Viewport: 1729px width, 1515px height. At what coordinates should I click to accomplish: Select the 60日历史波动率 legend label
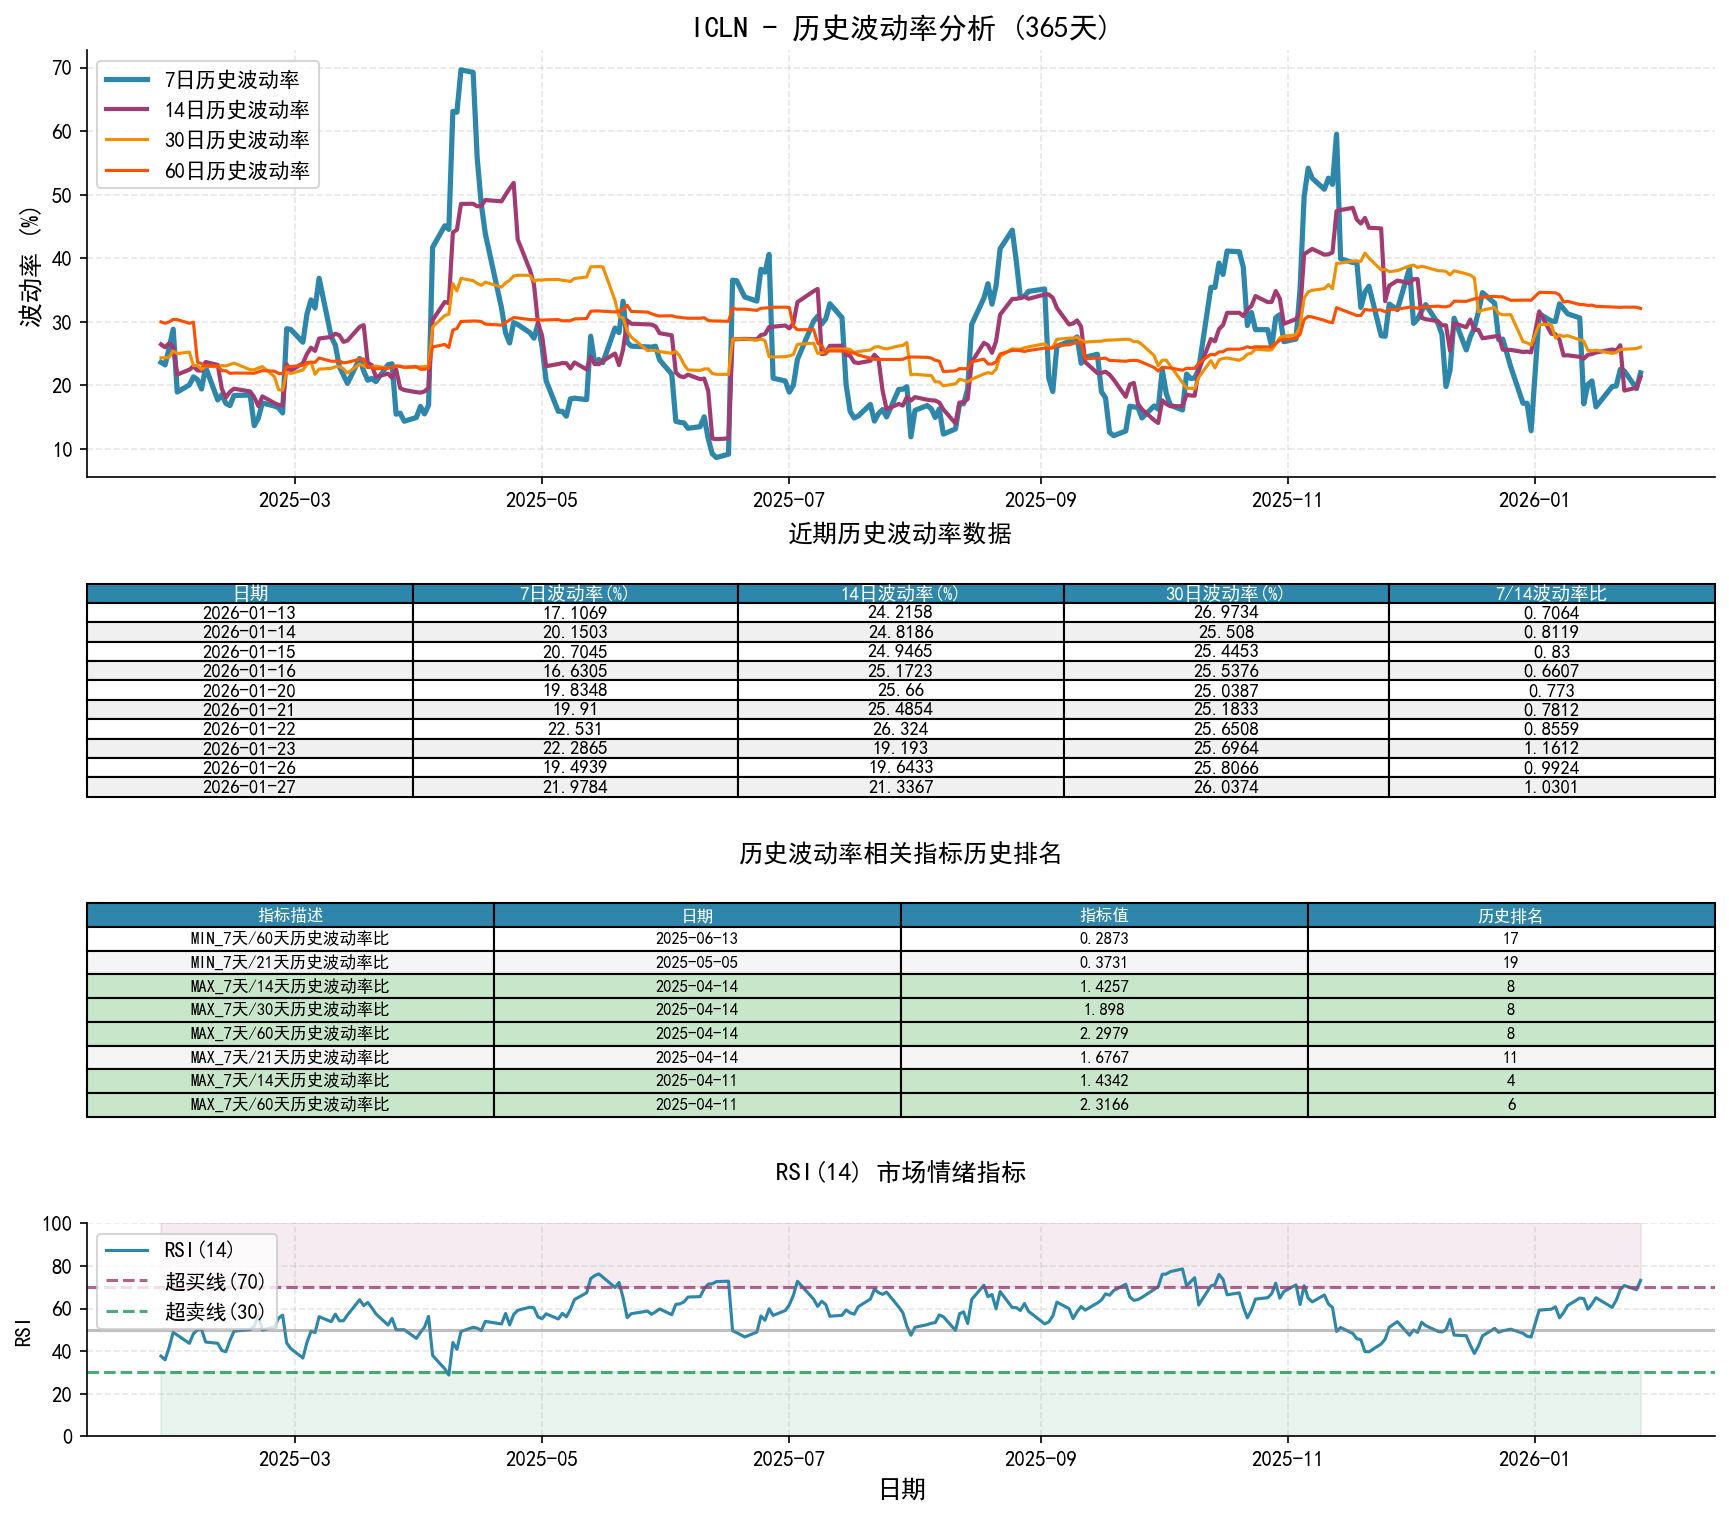pyautogui.click(x=236, y=171)
